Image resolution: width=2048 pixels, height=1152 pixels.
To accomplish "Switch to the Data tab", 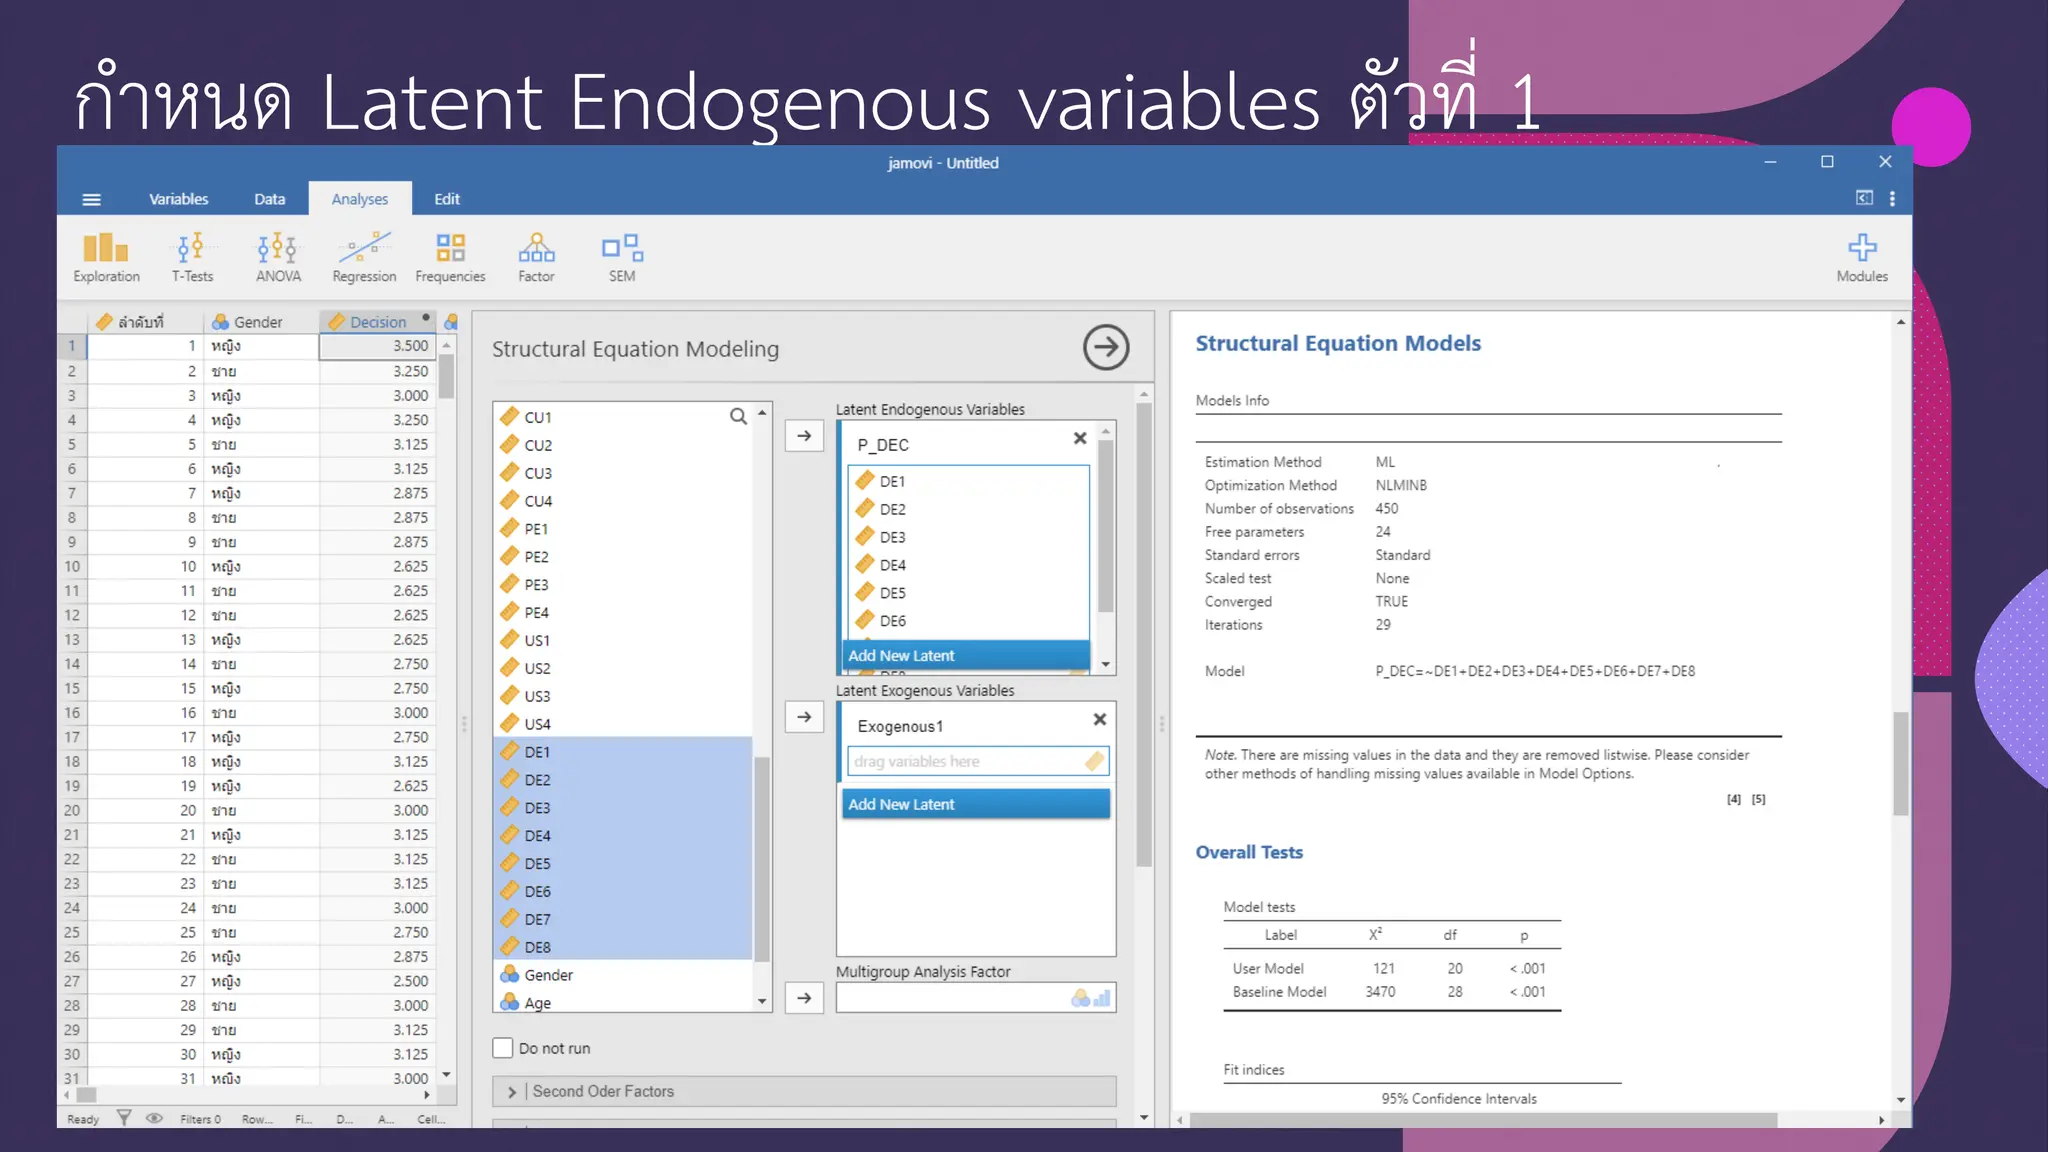I will [269, 199].
